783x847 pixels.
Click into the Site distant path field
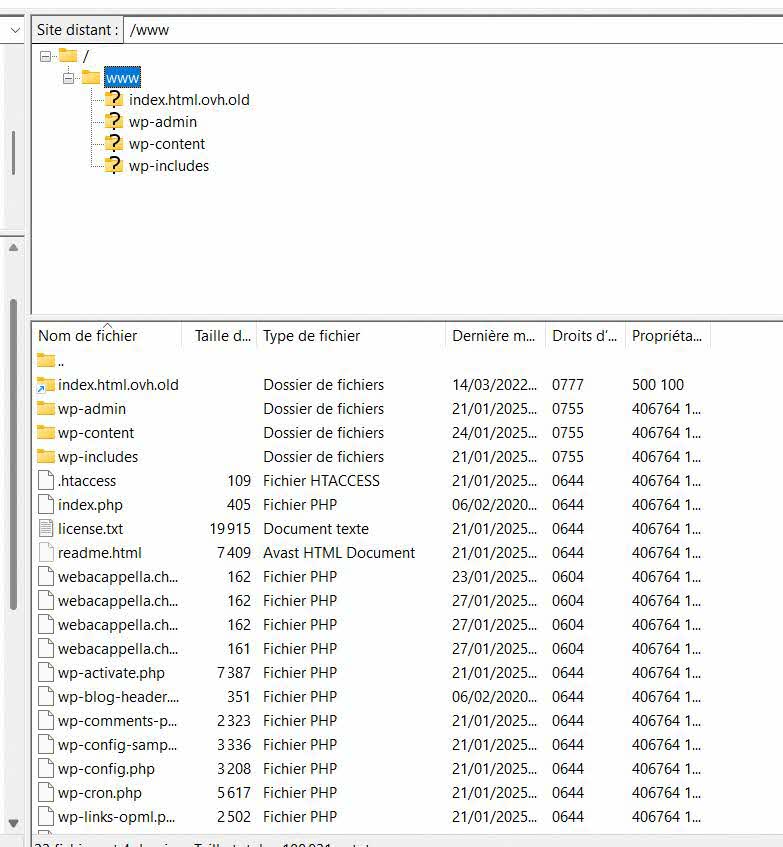[450, 30]
